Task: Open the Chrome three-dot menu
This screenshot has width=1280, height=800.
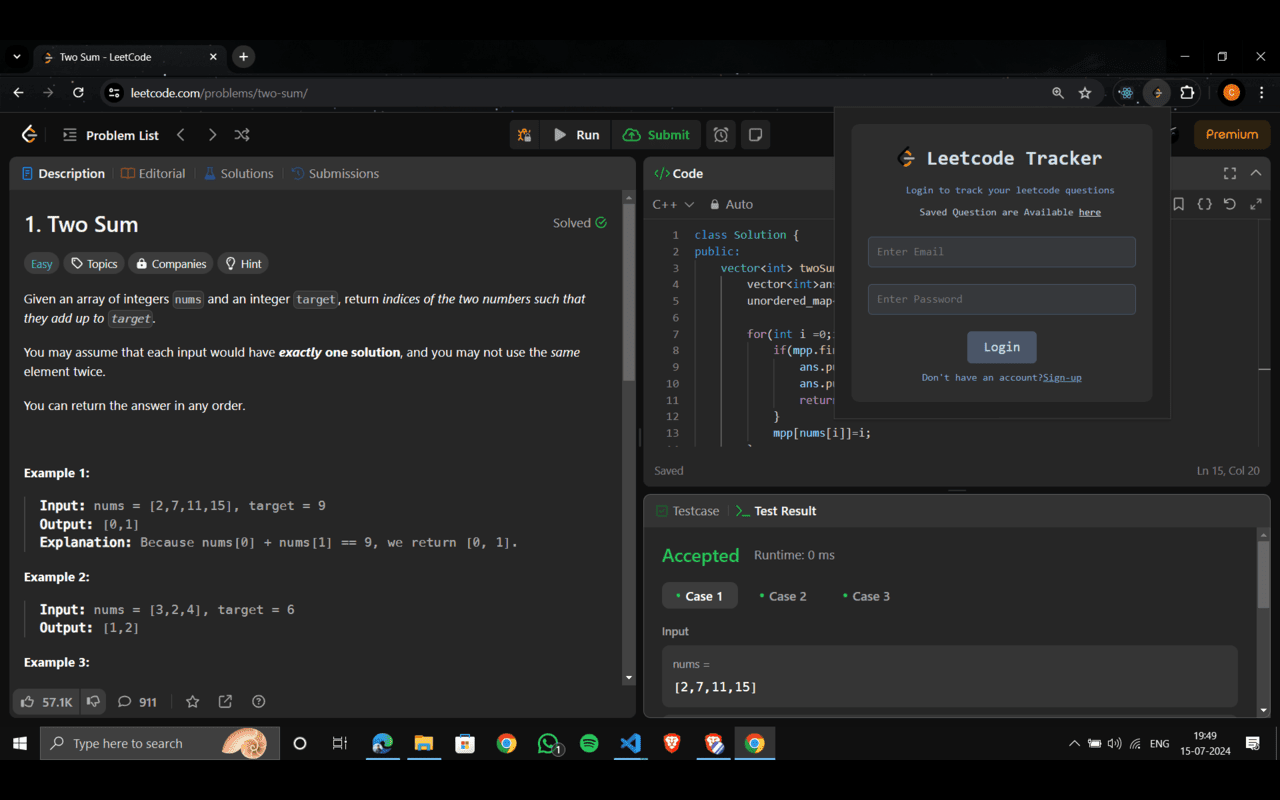Action: pyautogui.click(x=1261, y=93)
